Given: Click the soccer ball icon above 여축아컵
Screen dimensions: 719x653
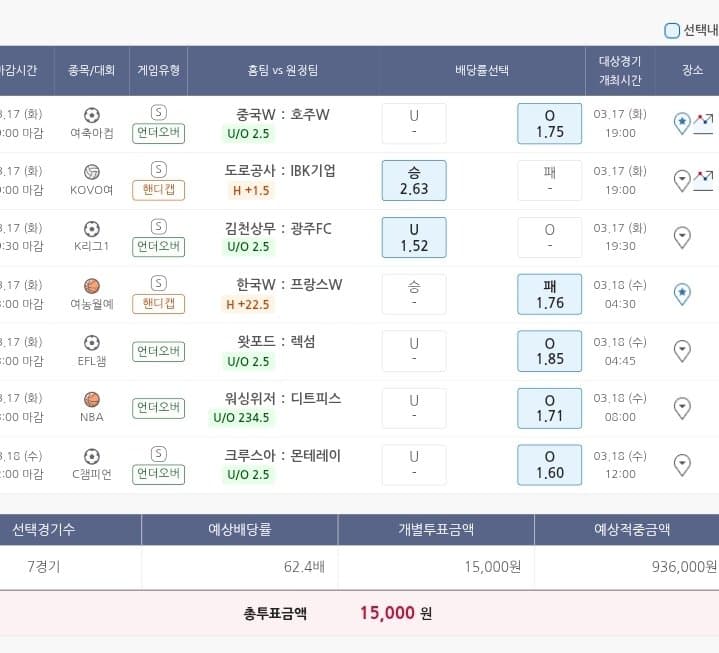Looking at the screenshot, I should 92,114.
